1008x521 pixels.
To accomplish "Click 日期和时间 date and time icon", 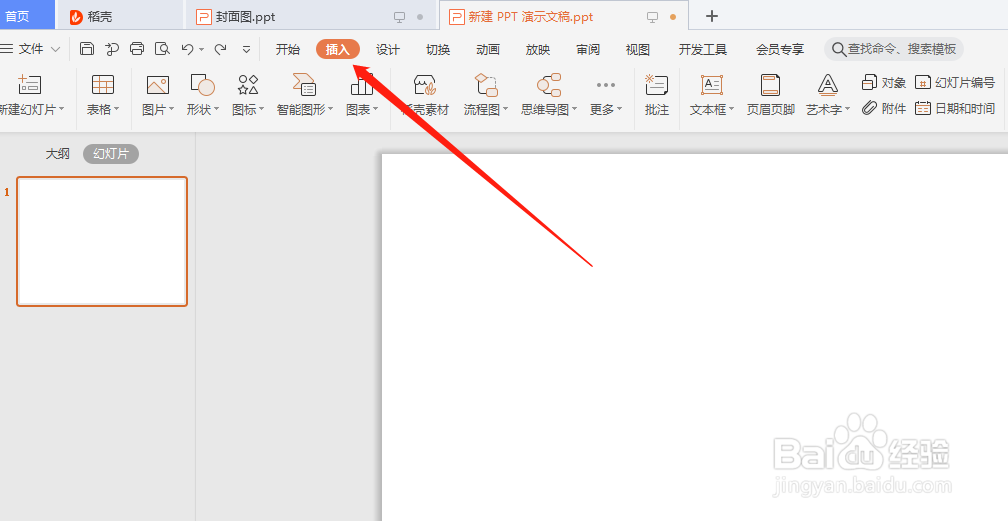I will (922, 108).
